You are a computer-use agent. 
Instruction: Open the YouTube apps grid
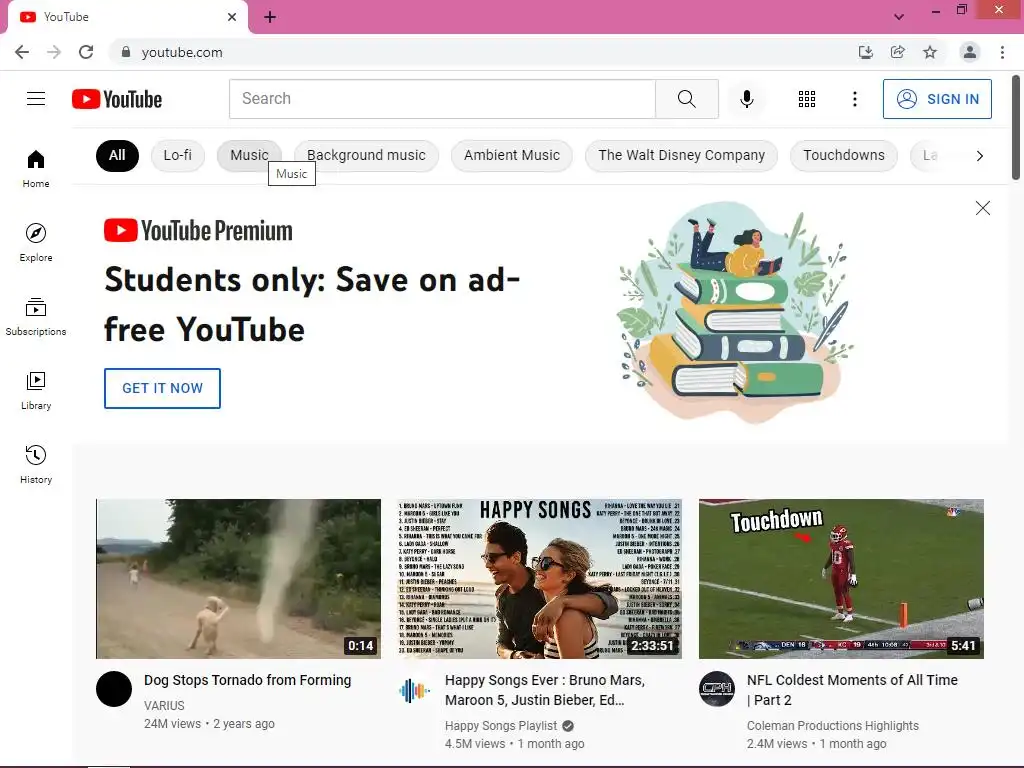click(x=807, y=99)
